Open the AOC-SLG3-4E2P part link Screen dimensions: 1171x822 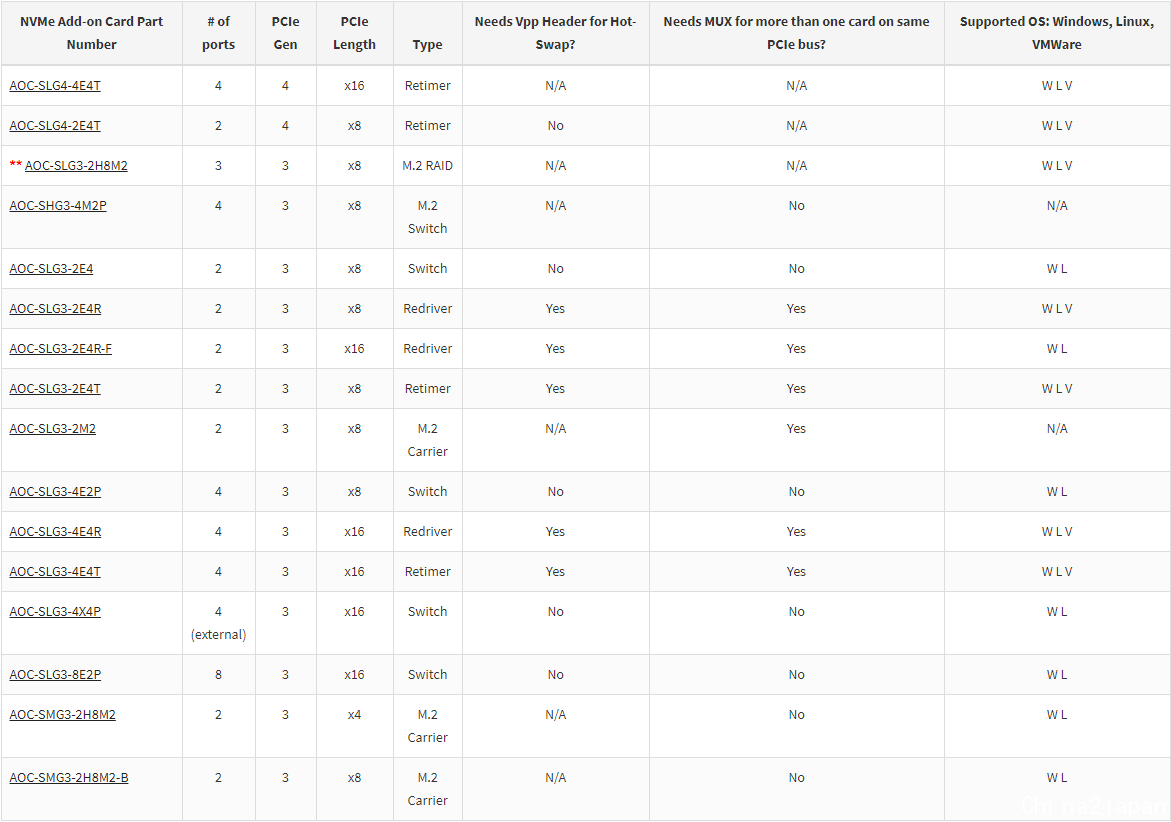pos(55,492)
